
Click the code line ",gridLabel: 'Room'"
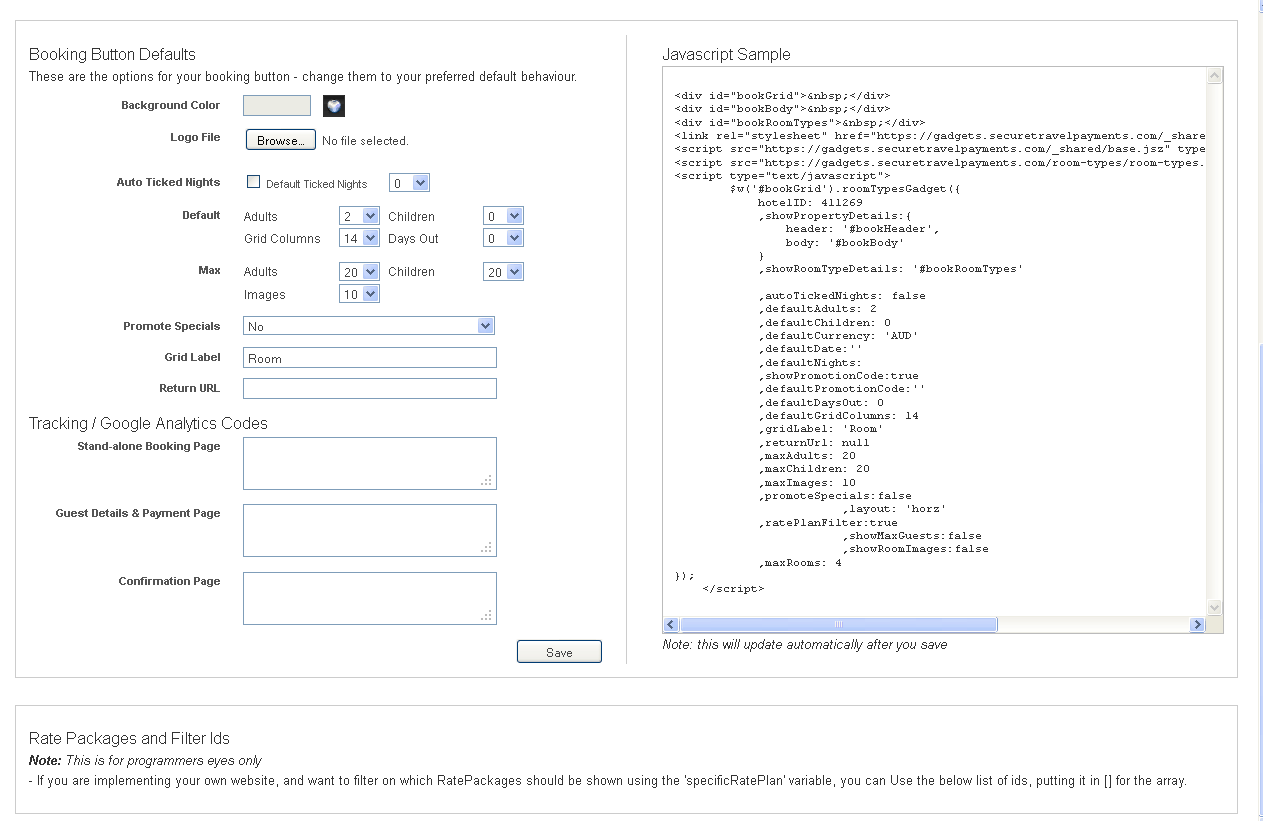pos(820,429)
